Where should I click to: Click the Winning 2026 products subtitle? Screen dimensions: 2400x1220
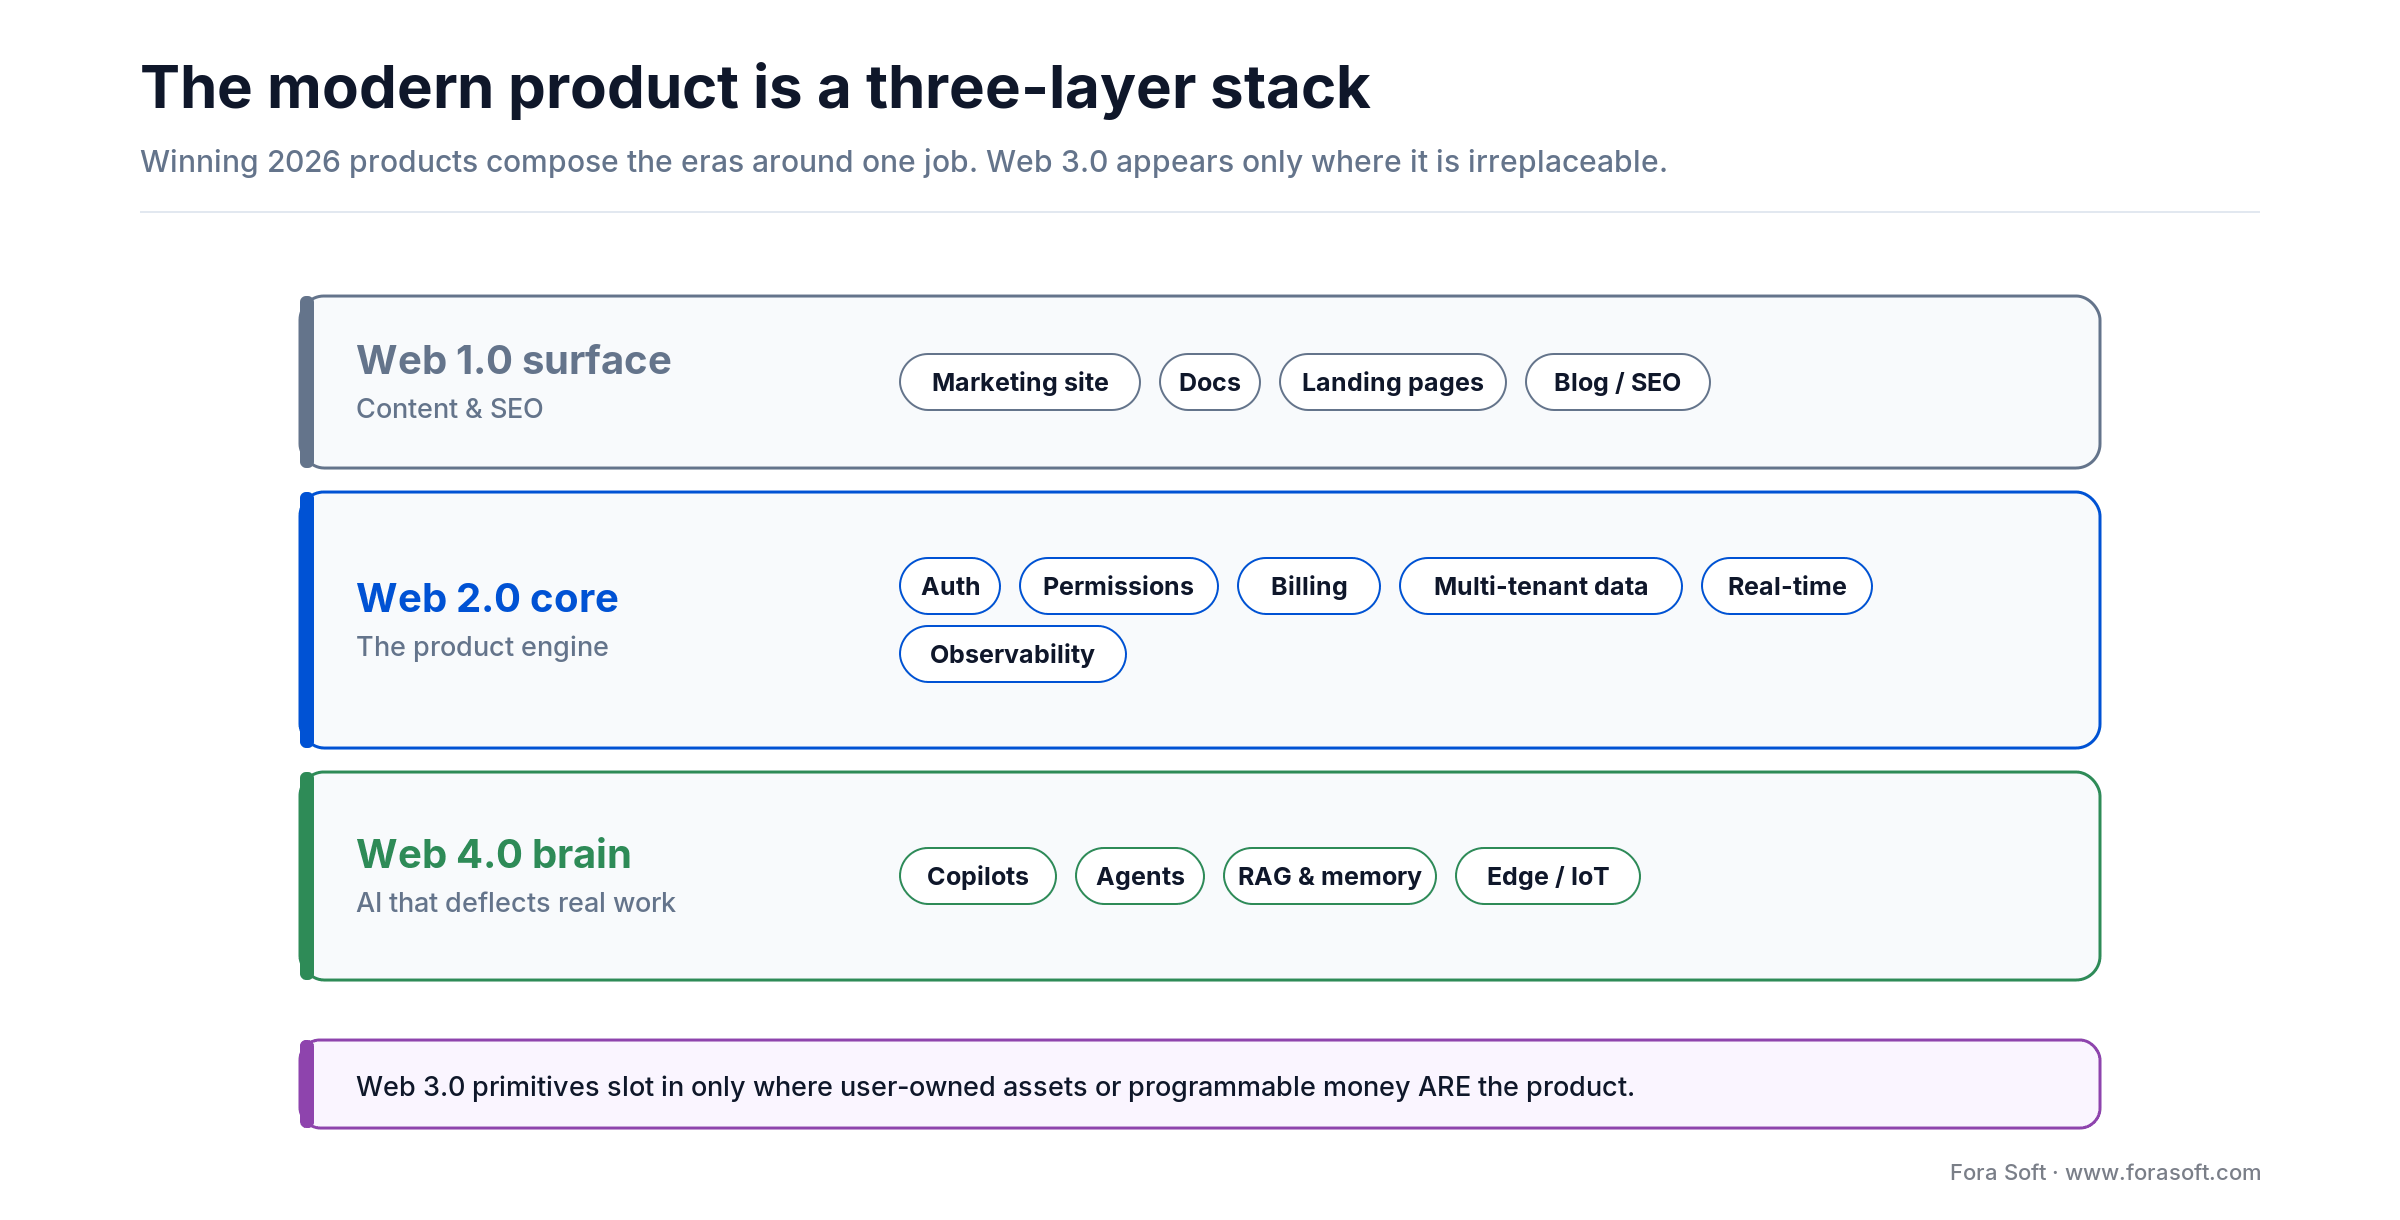point(904,161)
